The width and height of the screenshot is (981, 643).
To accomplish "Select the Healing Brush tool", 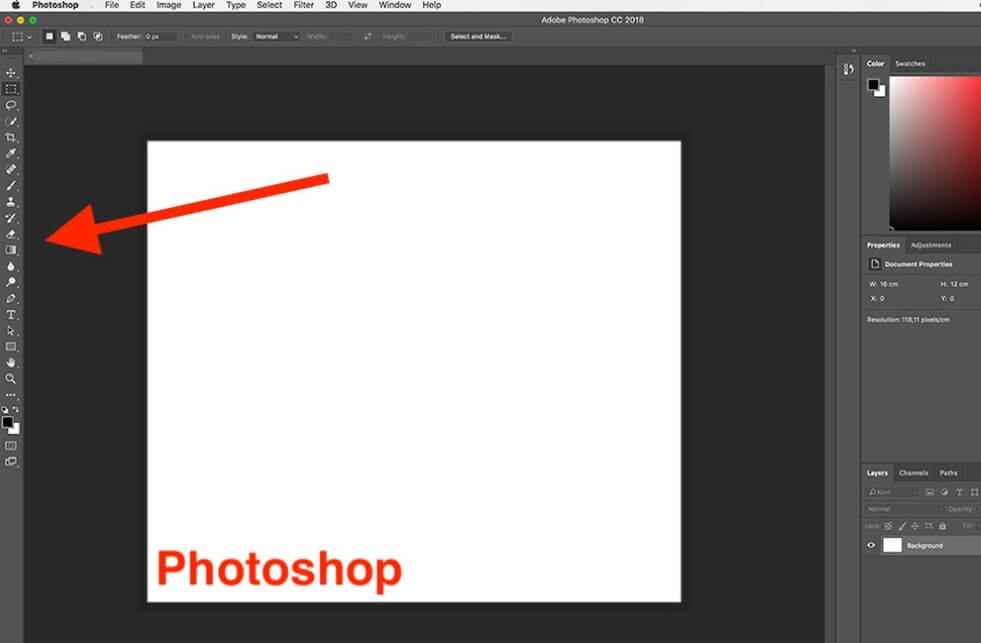I will point(11,170).
